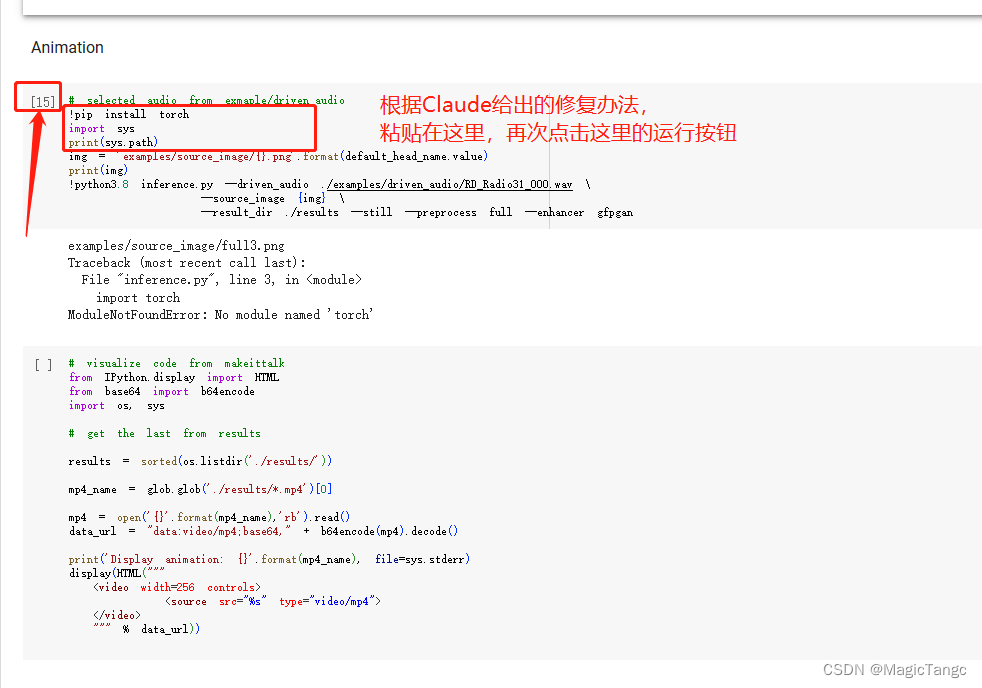This screenshot has width=982, height=688.
Task: Click the 'import torch' traceback line
Action: 138,298
